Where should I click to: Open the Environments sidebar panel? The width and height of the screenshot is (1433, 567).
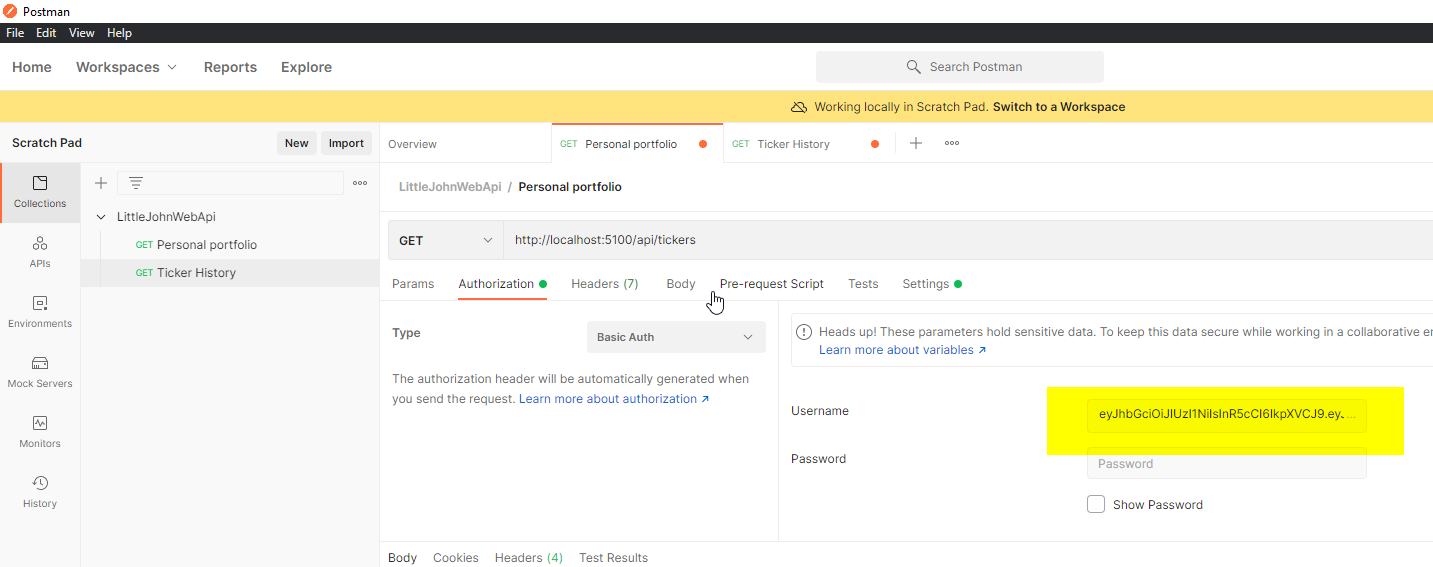click(40, 313)
